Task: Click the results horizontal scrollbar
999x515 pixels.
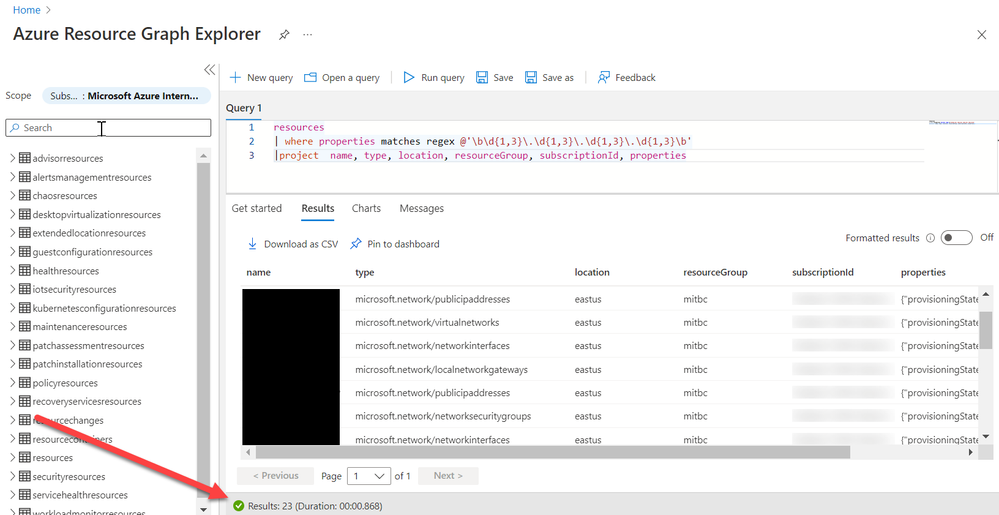Action: pyautogui.click(x=552, y=452)
